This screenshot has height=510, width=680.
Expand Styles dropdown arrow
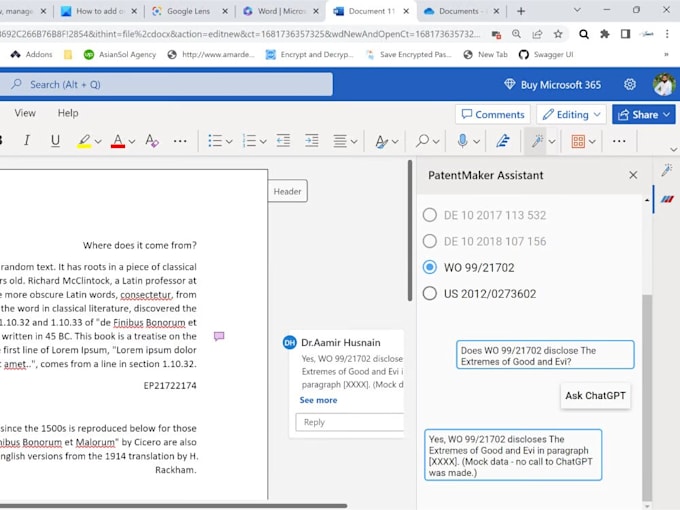pyautogui.click(x=395, y=141)
